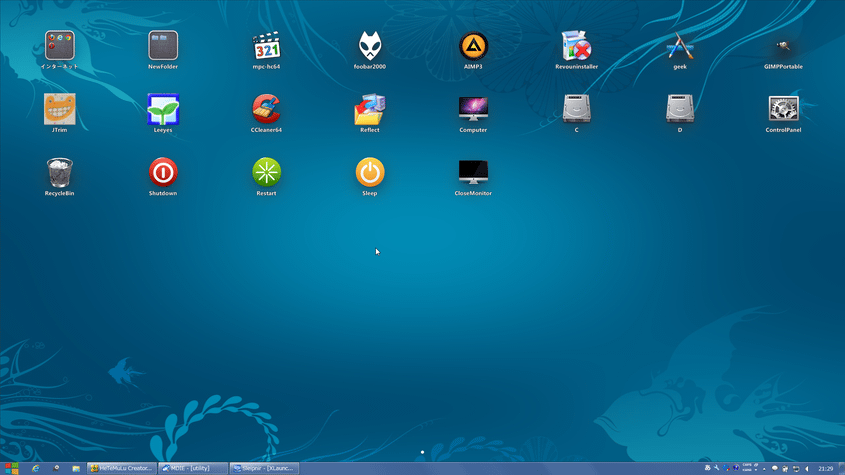Viewport: 845px width, 475px height.
Task: Click the speaker volume tray icon
Action: click(x=807, y=469)
